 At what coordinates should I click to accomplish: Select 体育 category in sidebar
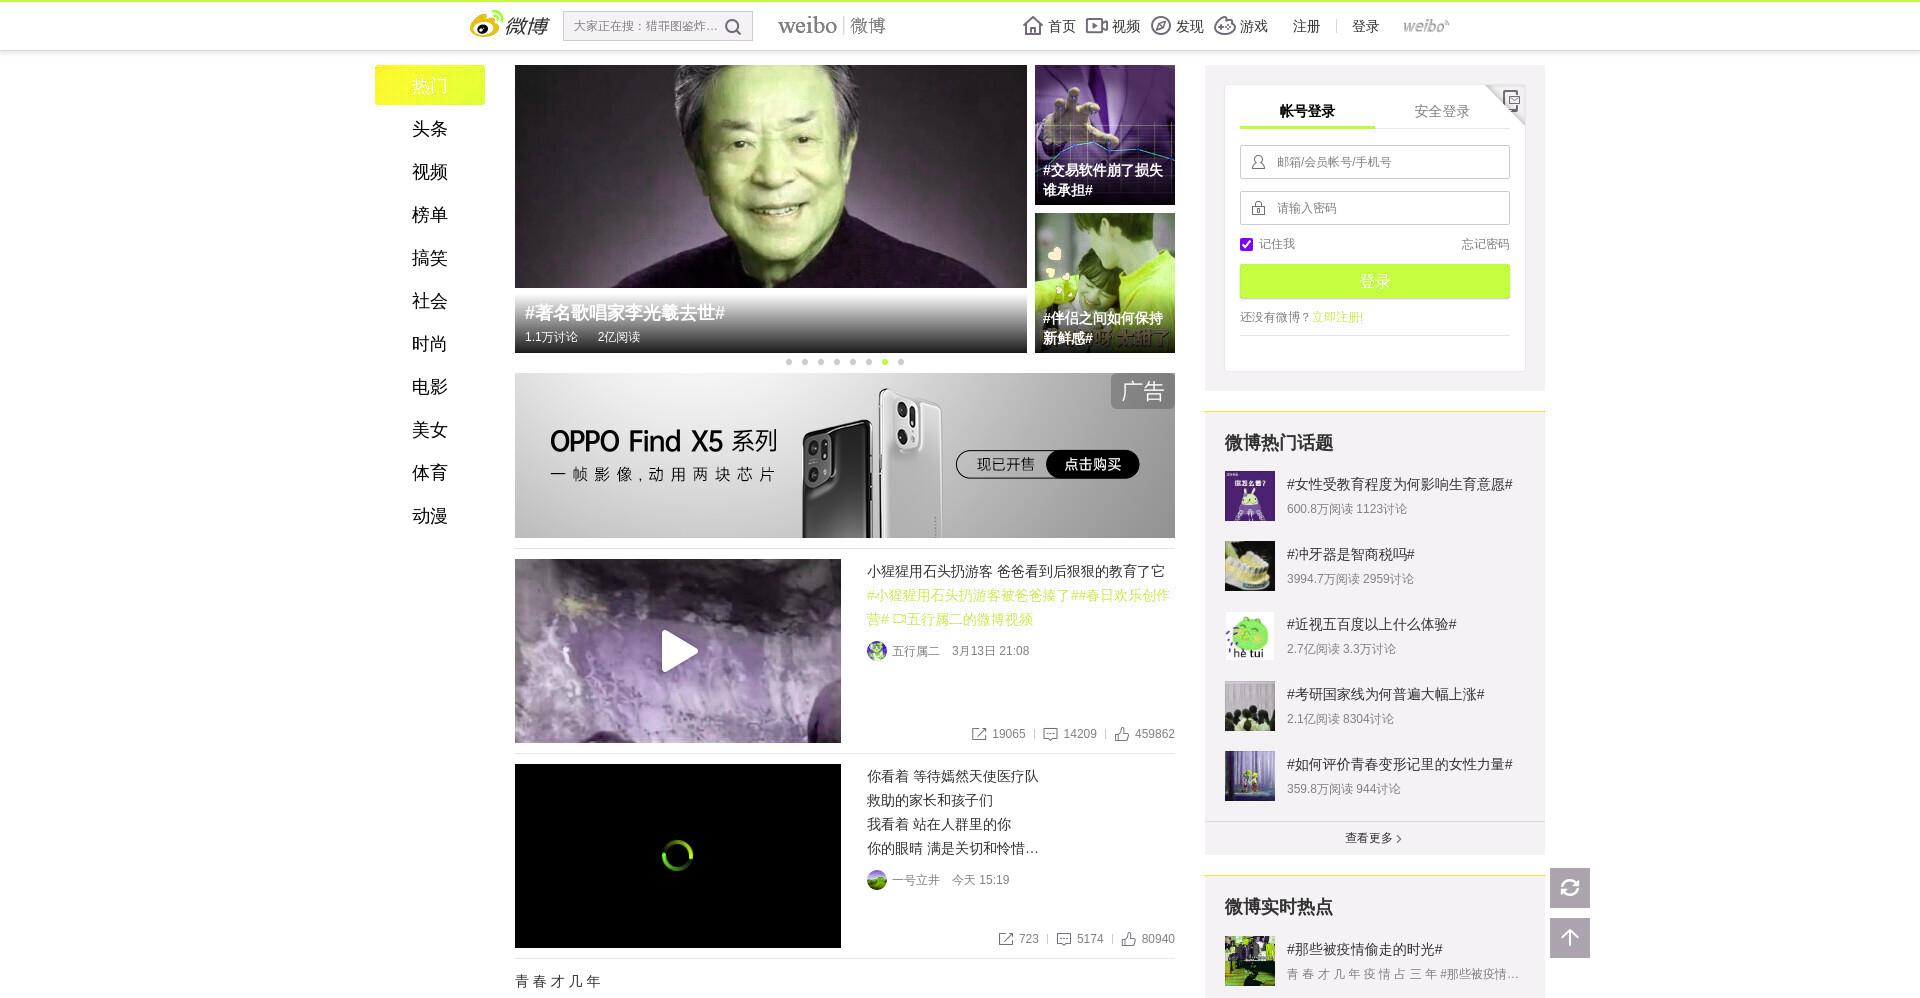click(x=430, y=473)
